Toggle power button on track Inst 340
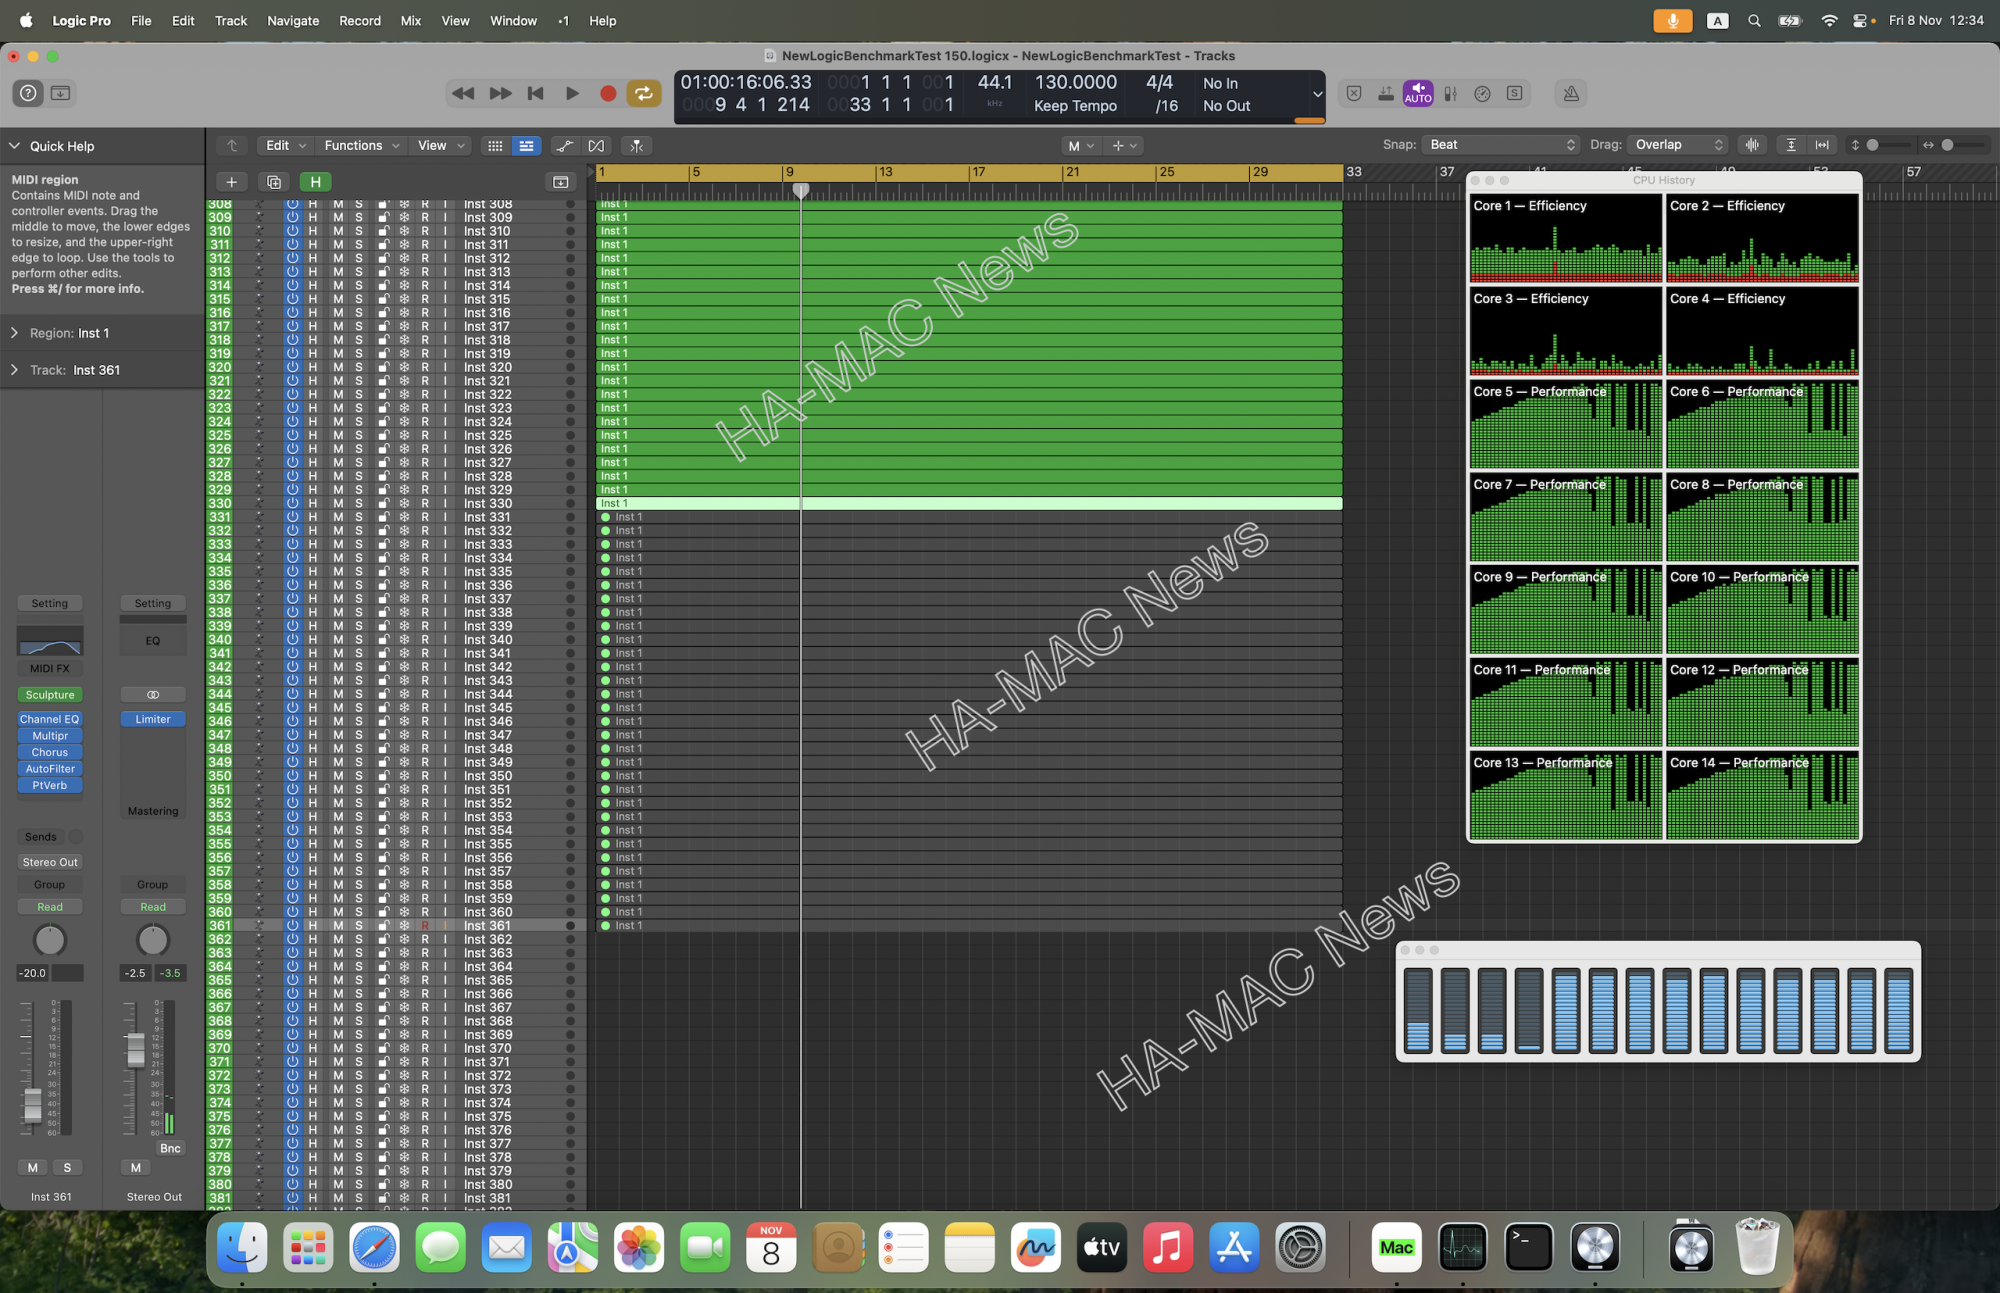The width and height of the screenshot is (2000, 1293). pos(292,639)
